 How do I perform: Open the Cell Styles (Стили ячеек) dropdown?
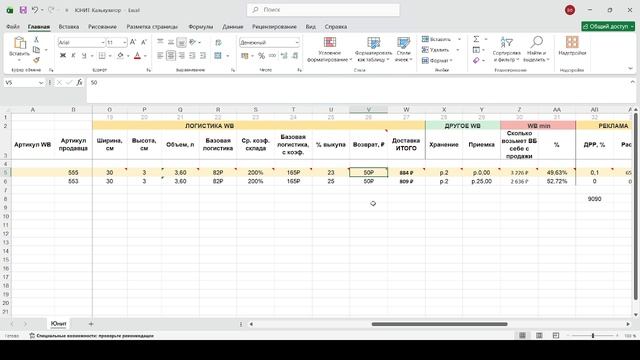click(403, 49)
